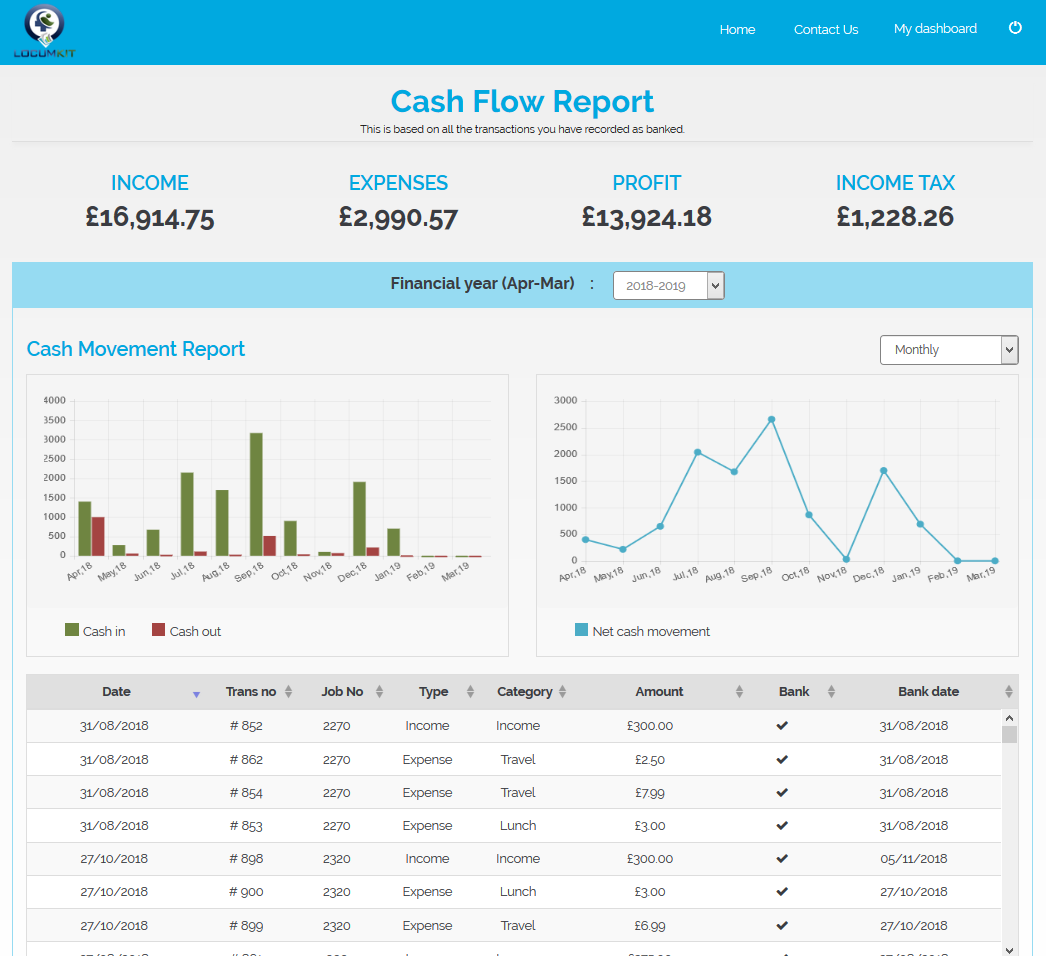Sort the Category column

(x=564, y=691)
